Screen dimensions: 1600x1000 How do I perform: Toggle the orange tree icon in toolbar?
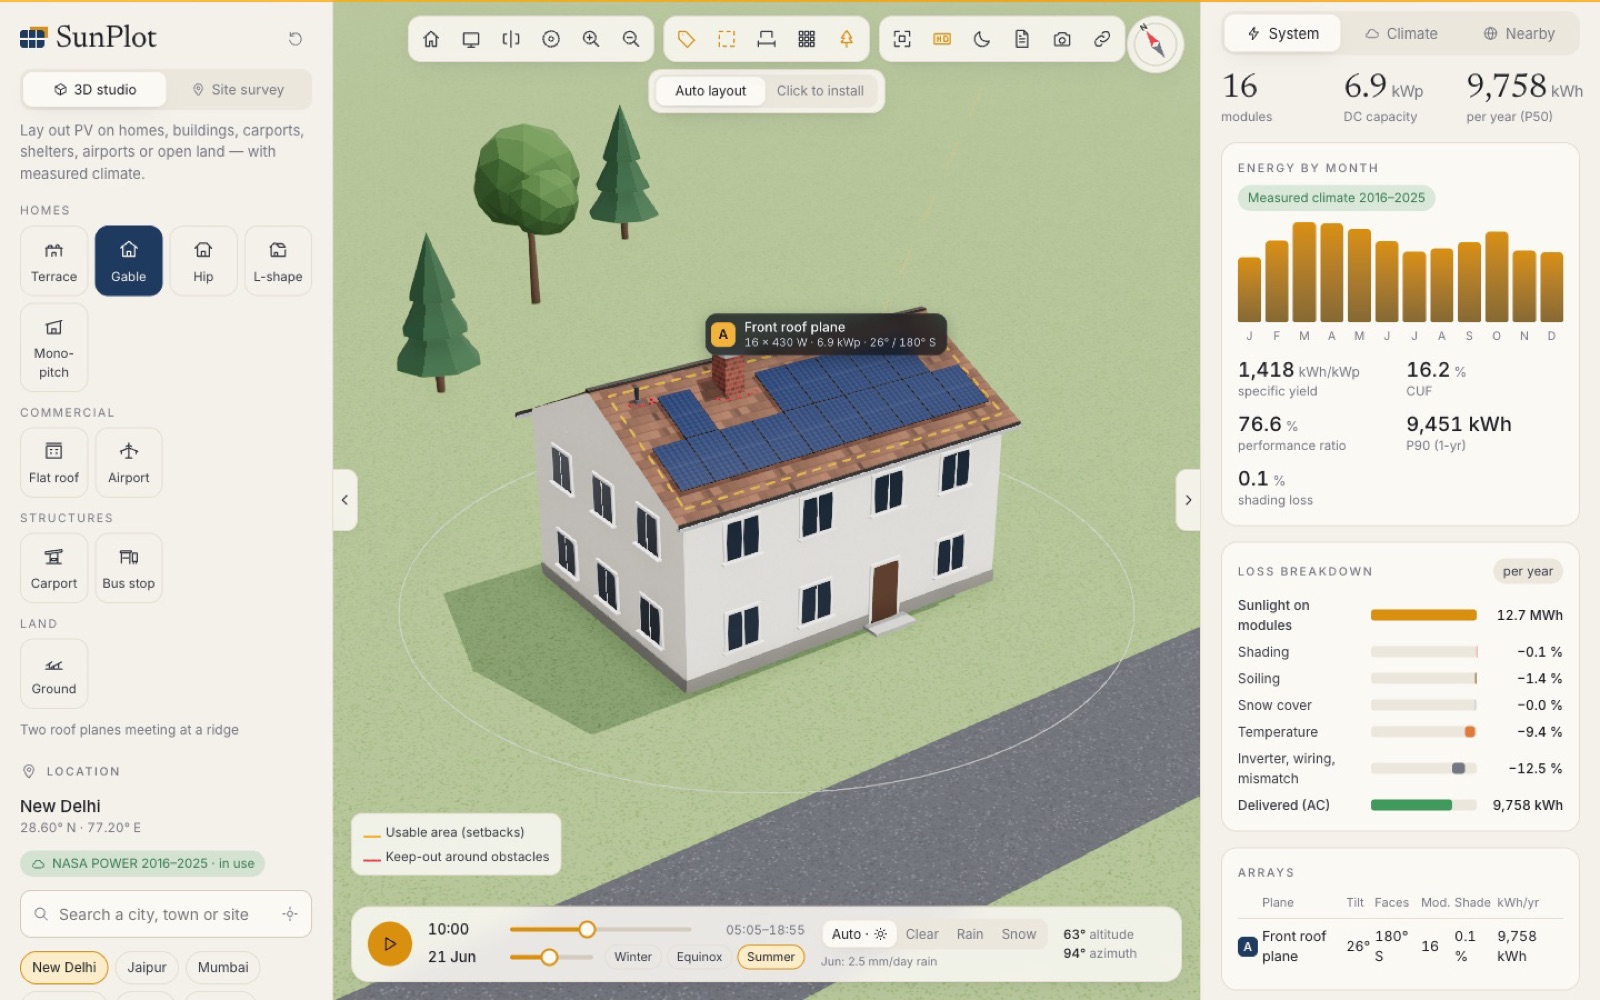(847, 39)
